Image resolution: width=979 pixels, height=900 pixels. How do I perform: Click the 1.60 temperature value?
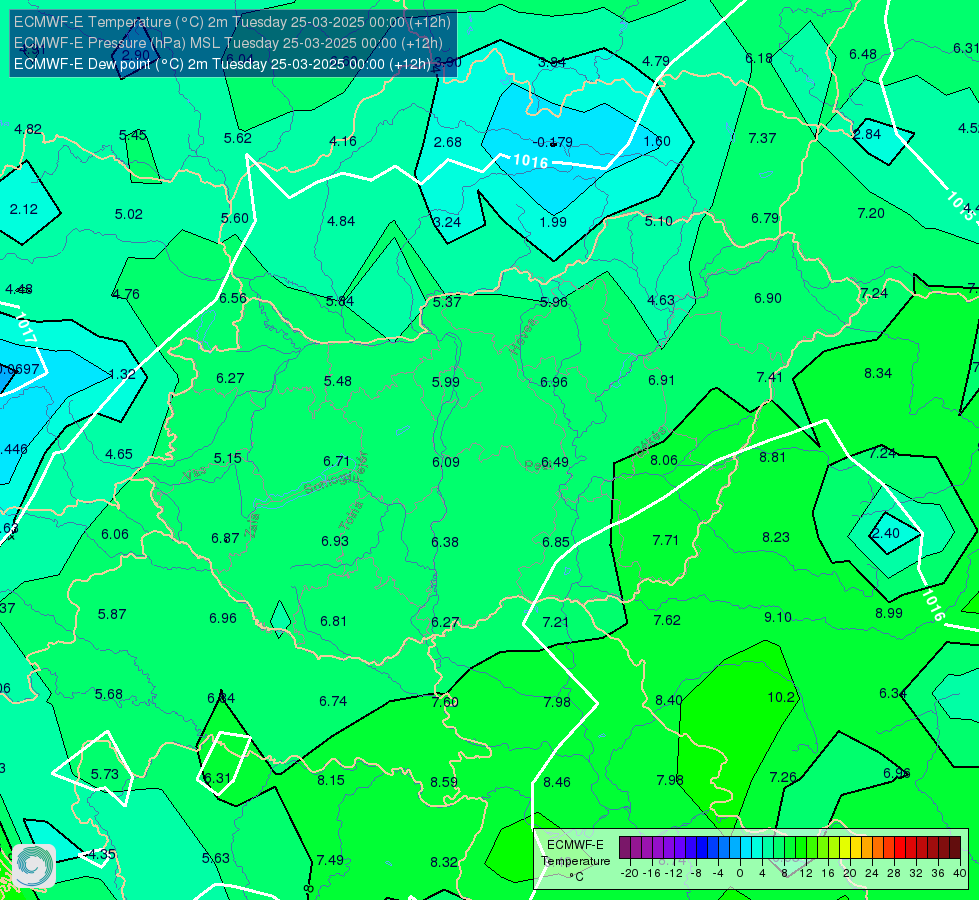click(x=657, y=141)
